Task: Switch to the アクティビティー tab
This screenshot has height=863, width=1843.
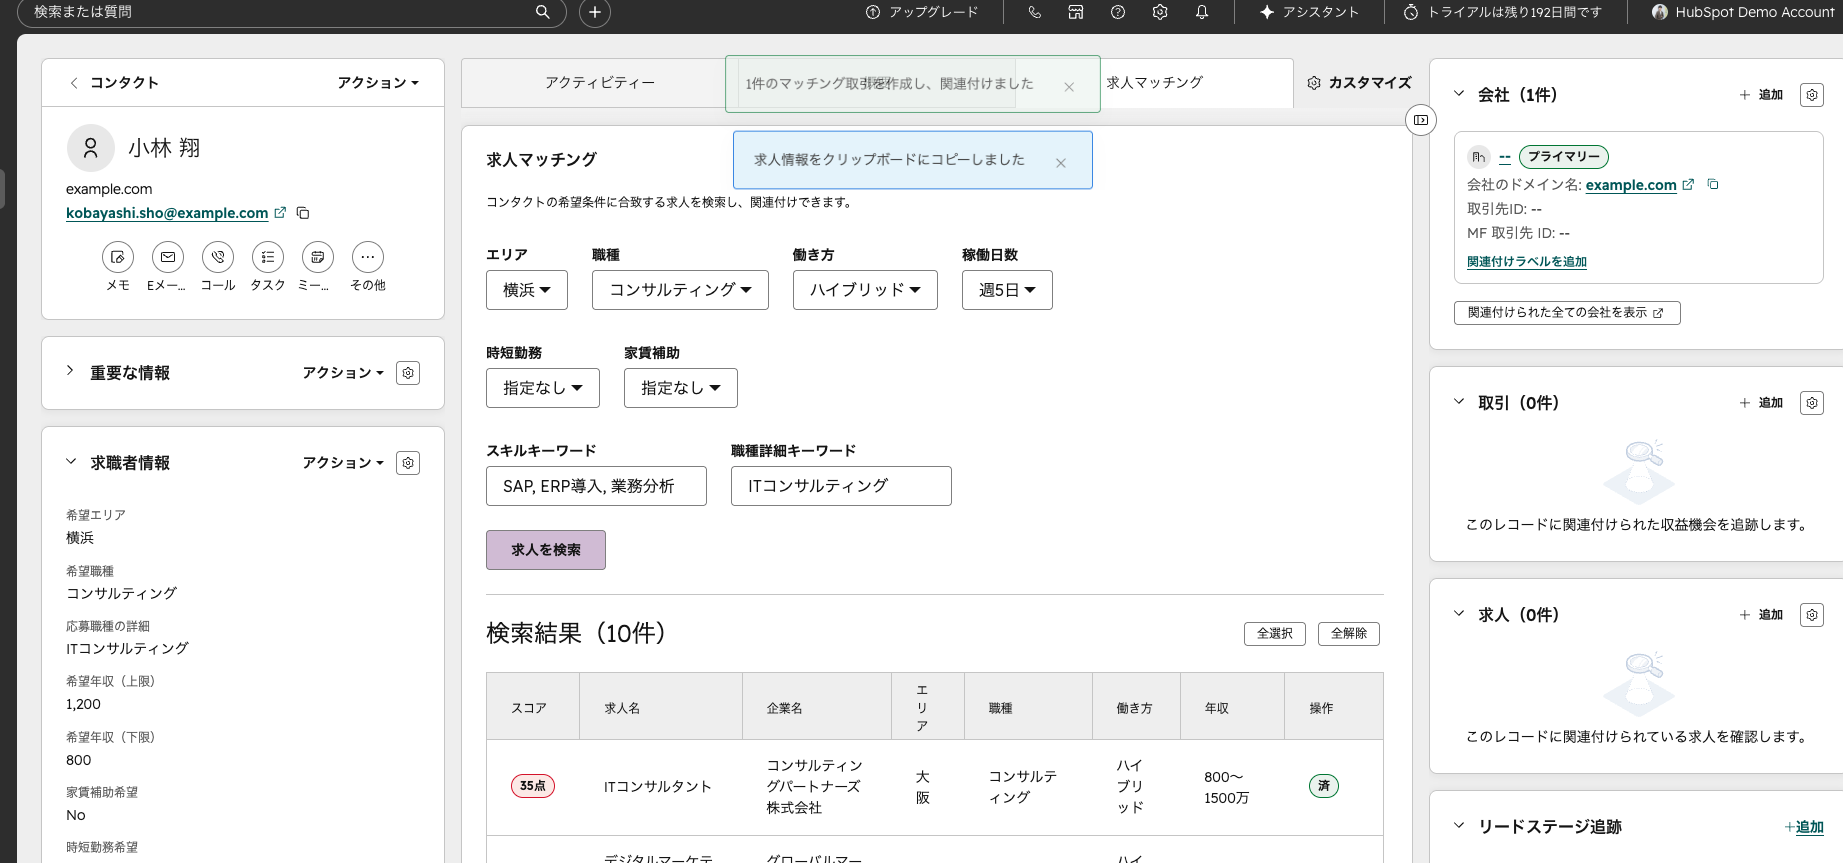Action: (599, 83)
